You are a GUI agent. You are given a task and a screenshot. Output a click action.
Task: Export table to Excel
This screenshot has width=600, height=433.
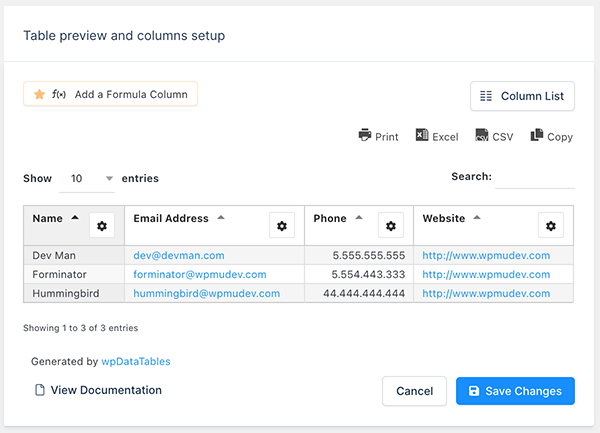coord(437,136)
